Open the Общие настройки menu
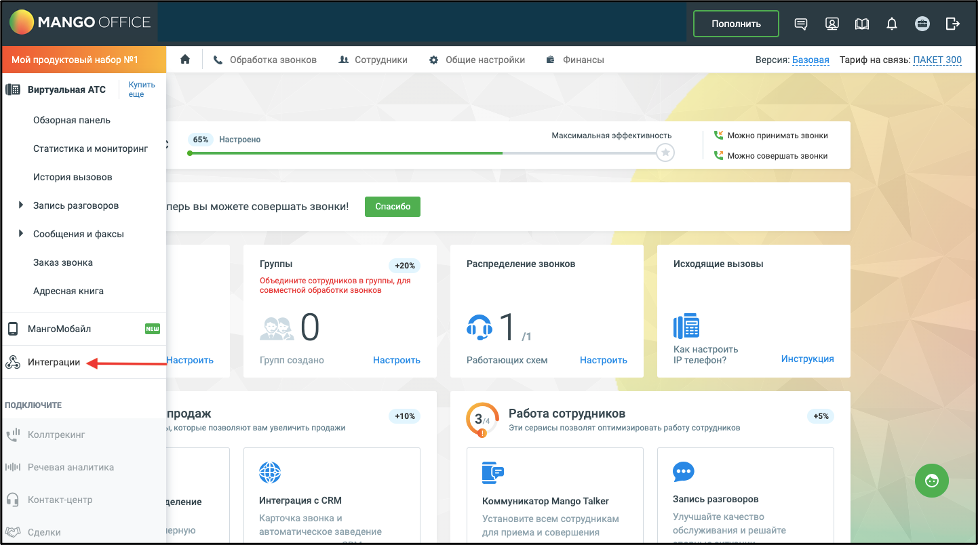Viewport: 979px width, 545px height. coord(477,60)
